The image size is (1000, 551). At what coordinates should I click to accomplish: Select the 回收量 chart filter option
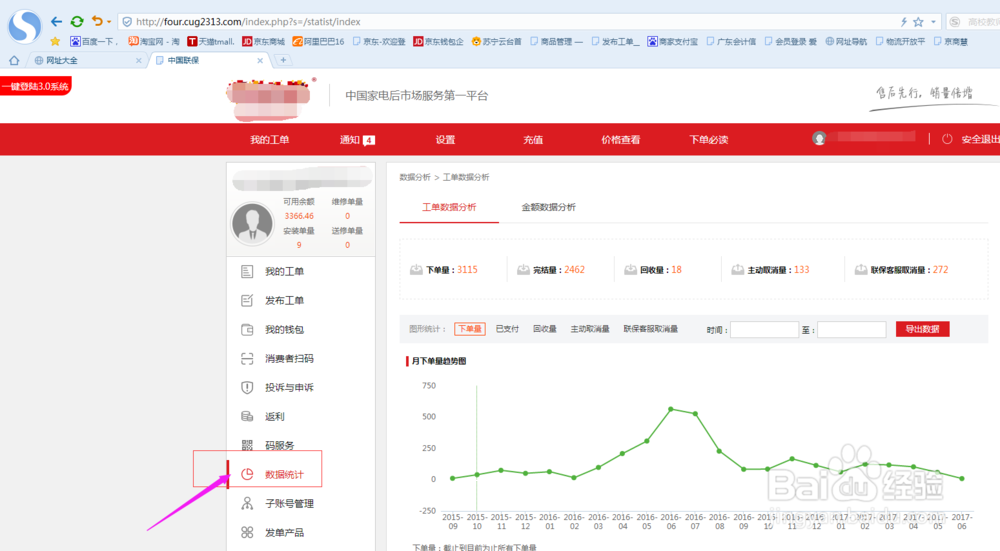pos(545,329)
